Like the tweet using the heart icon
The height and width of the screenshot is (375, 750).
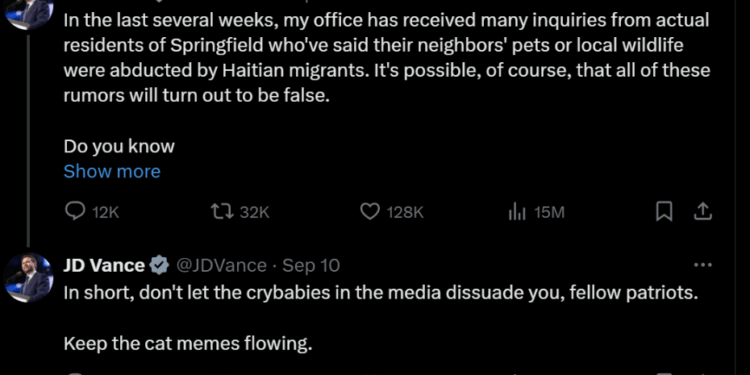(369, 212)
